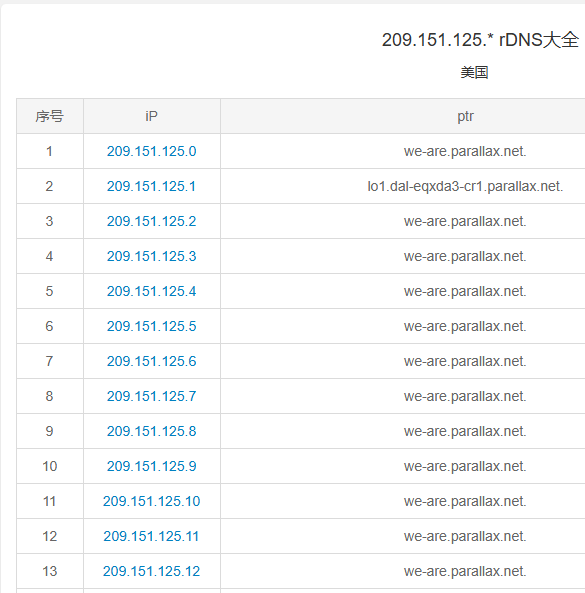Select ptr lo1.dal-eqxda3-cr1.parallax.net.
This screenshot has width=585, height=593.
click(466, 186)
